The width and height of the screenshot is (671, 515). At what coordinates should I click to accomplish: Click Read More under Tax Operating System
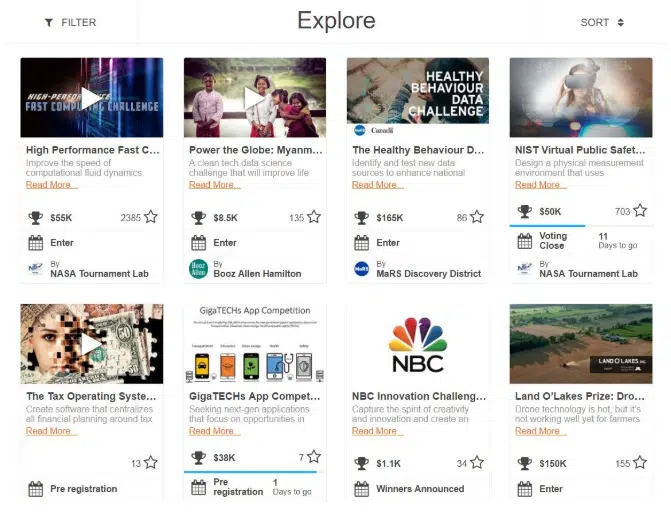(52, 431)
